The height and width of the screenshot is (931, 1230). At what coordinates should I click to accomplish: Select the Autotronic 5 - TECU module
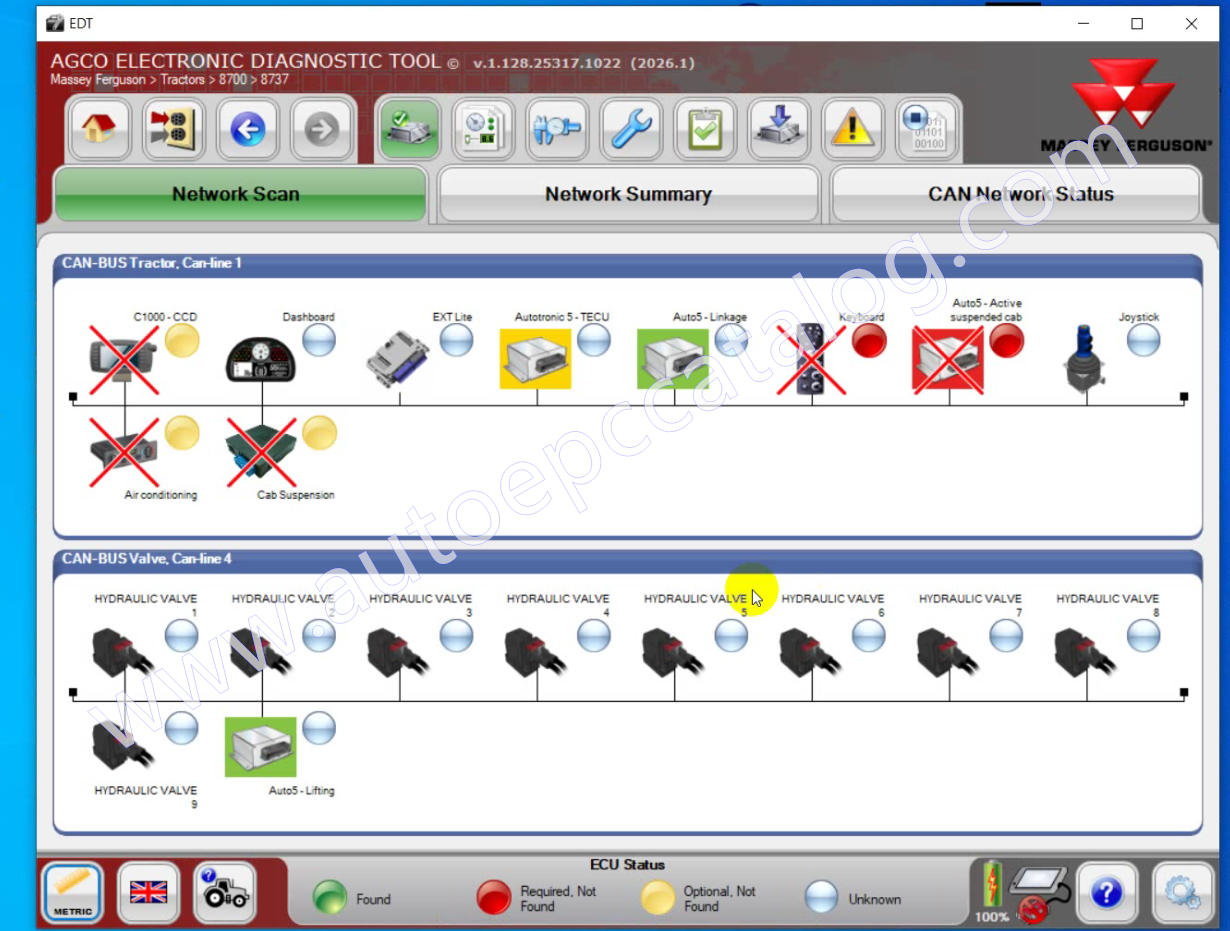pos(535,359)
